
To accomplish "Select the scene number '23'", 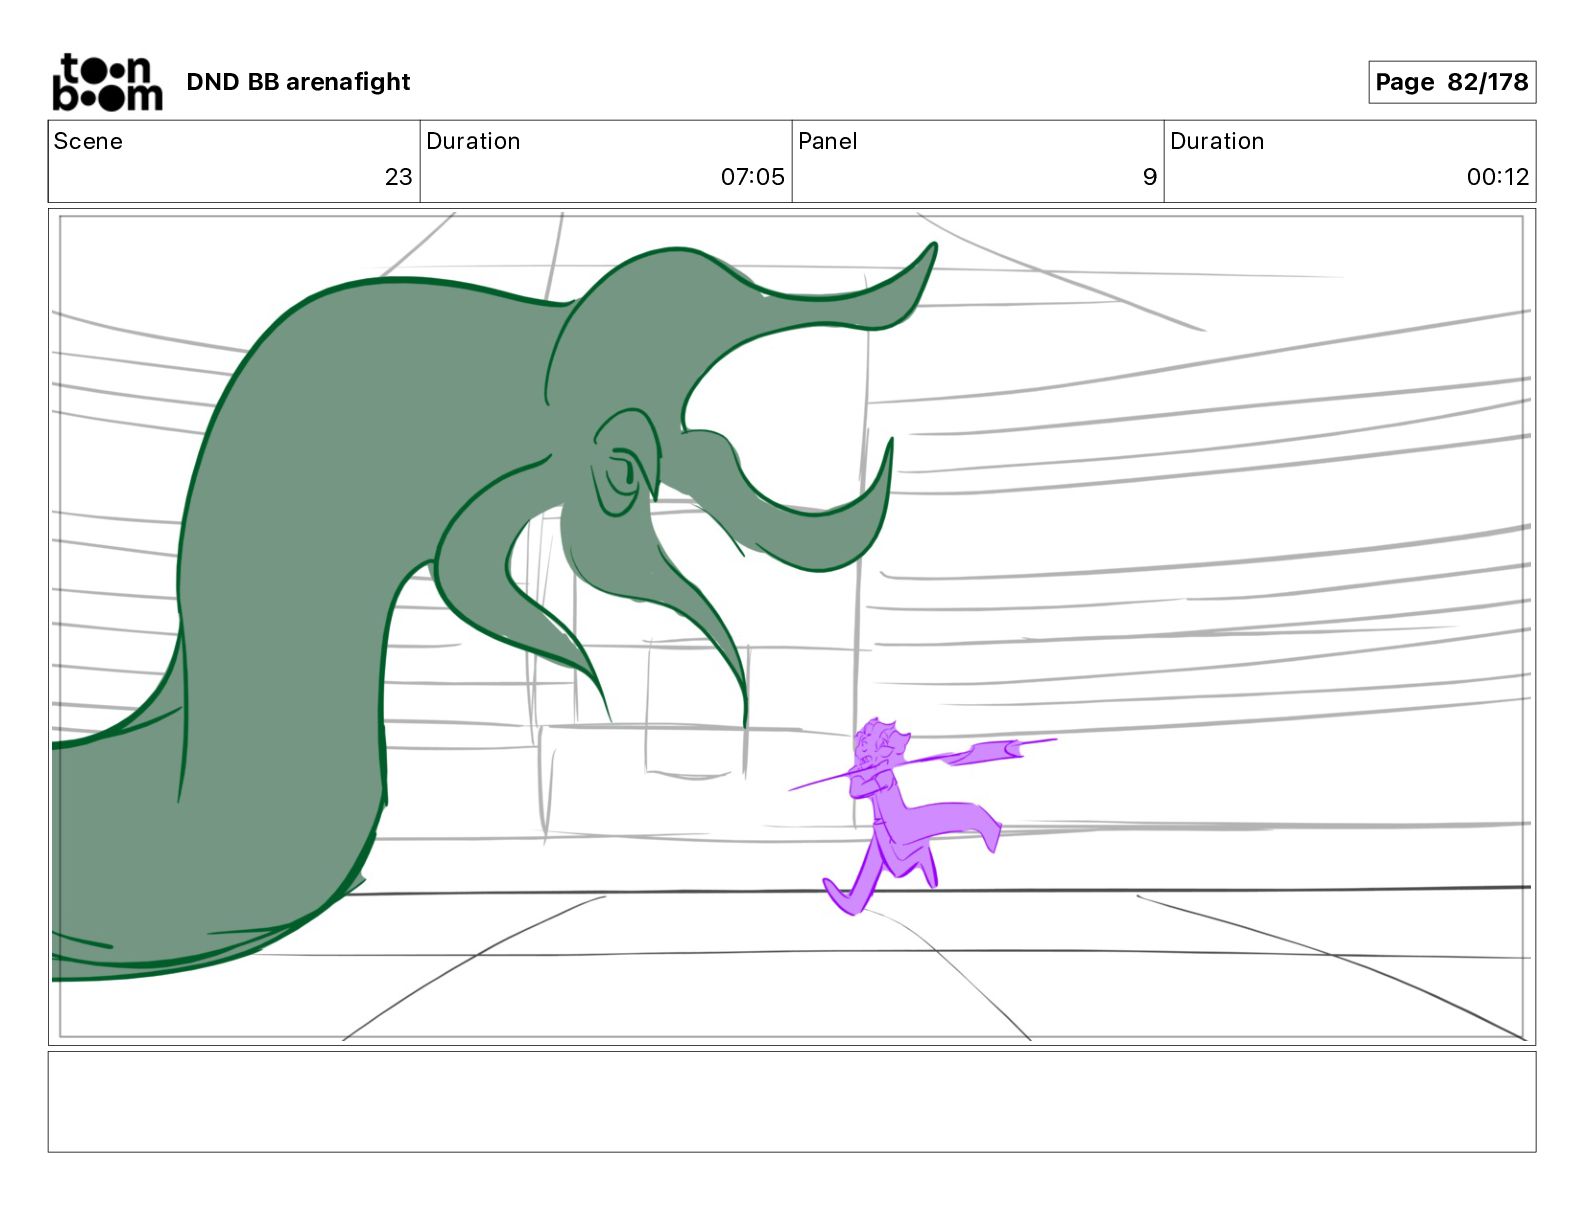I will click(x=398, y=177).
